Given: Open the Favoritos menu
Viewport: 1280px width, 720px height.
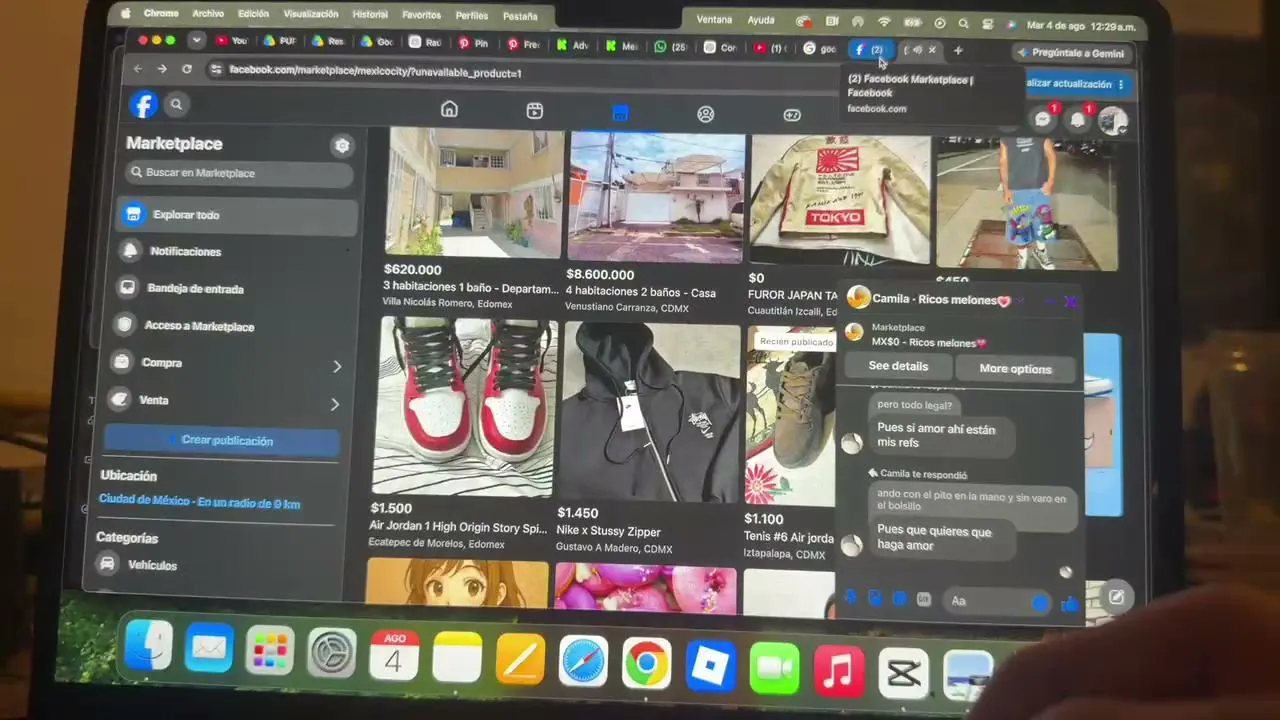Looking at the screenshot, I should pos(421,16).
